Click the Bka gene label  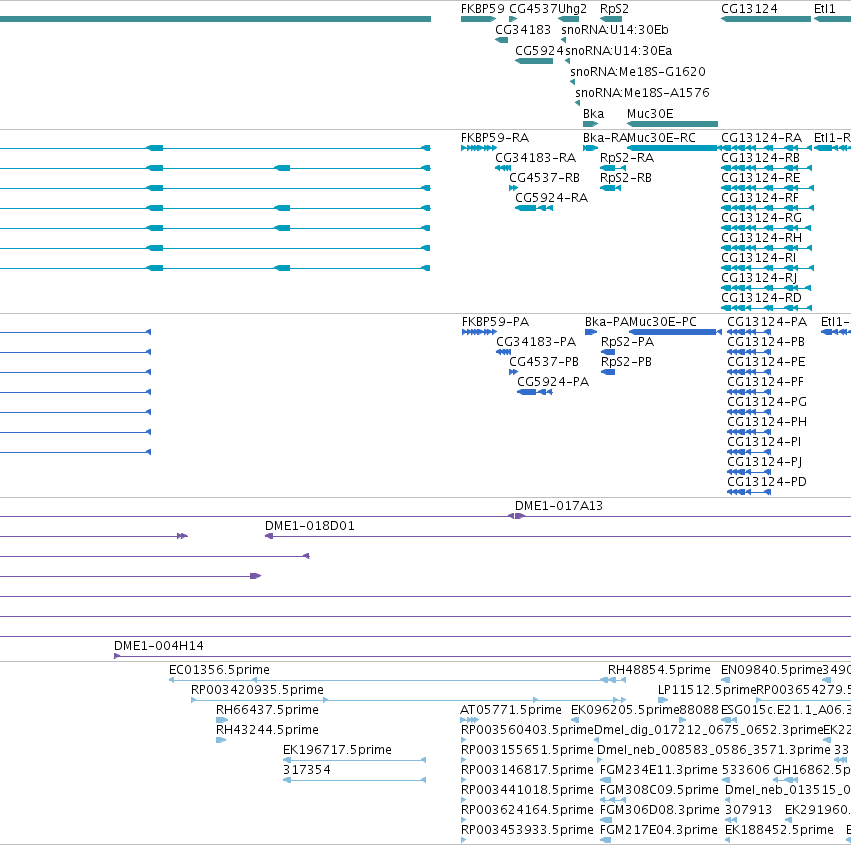(593, 114)
